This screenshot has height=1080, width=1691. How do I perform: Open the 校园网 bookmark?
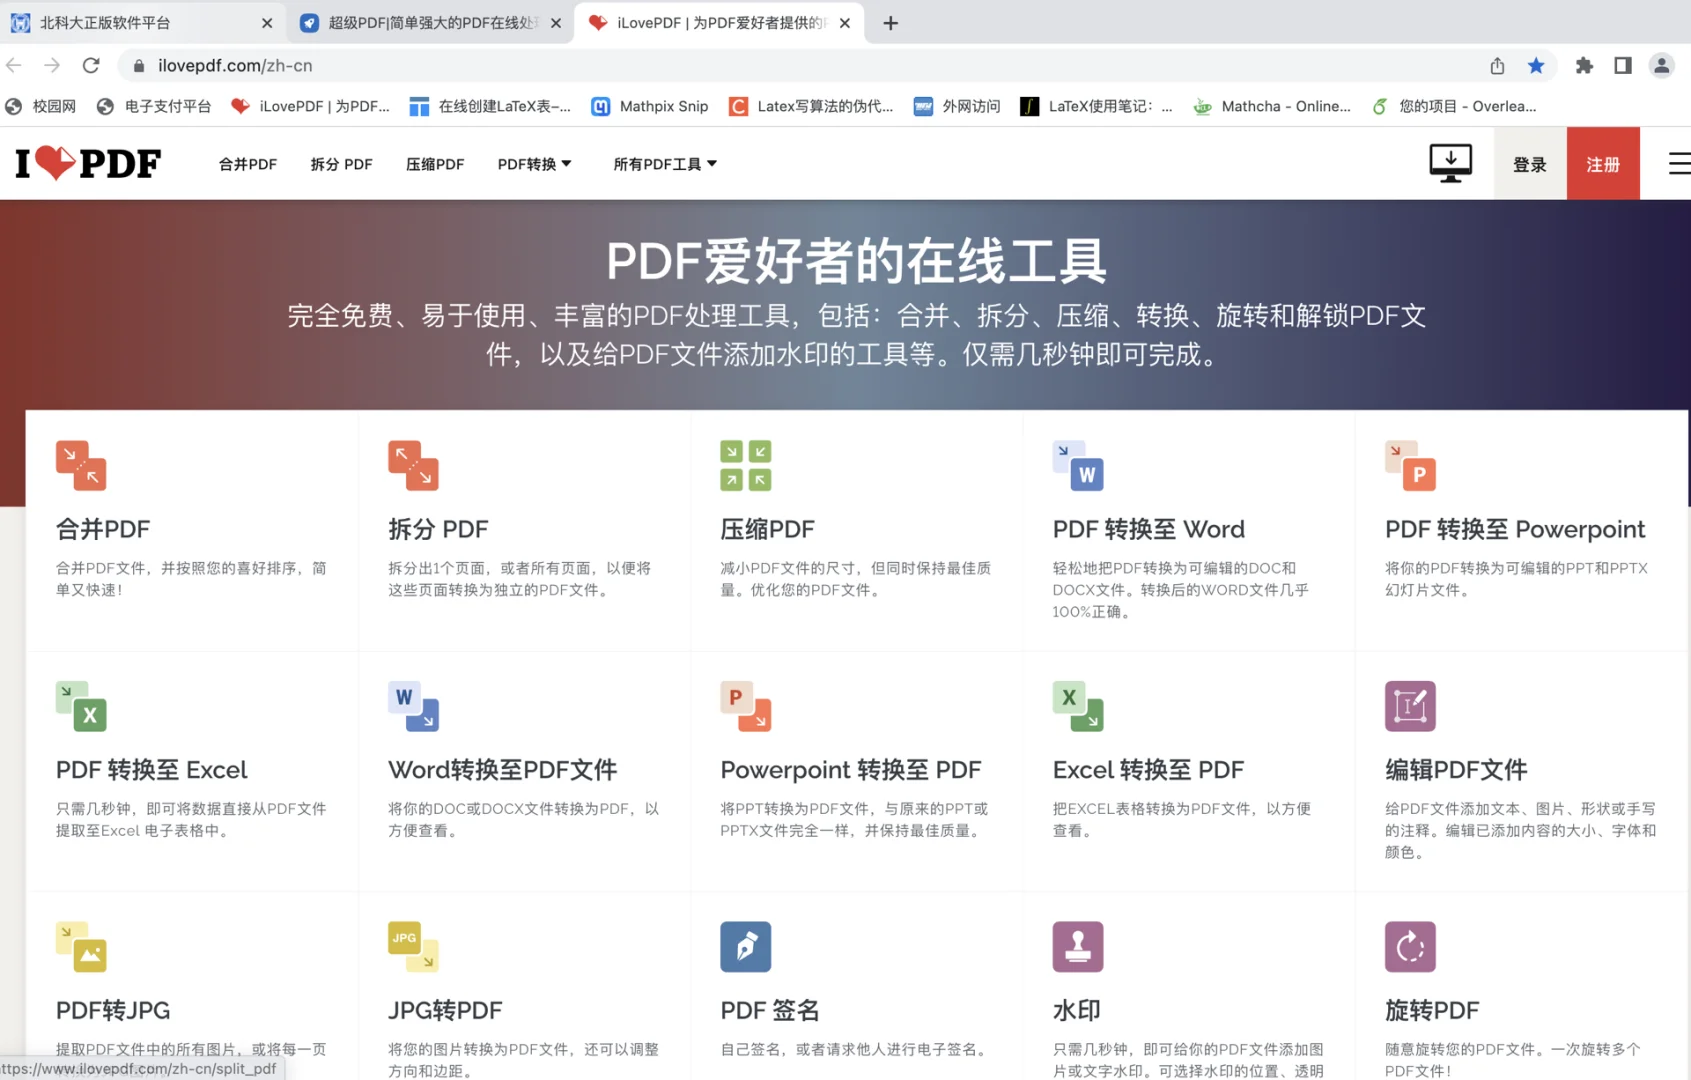[41, 106]
